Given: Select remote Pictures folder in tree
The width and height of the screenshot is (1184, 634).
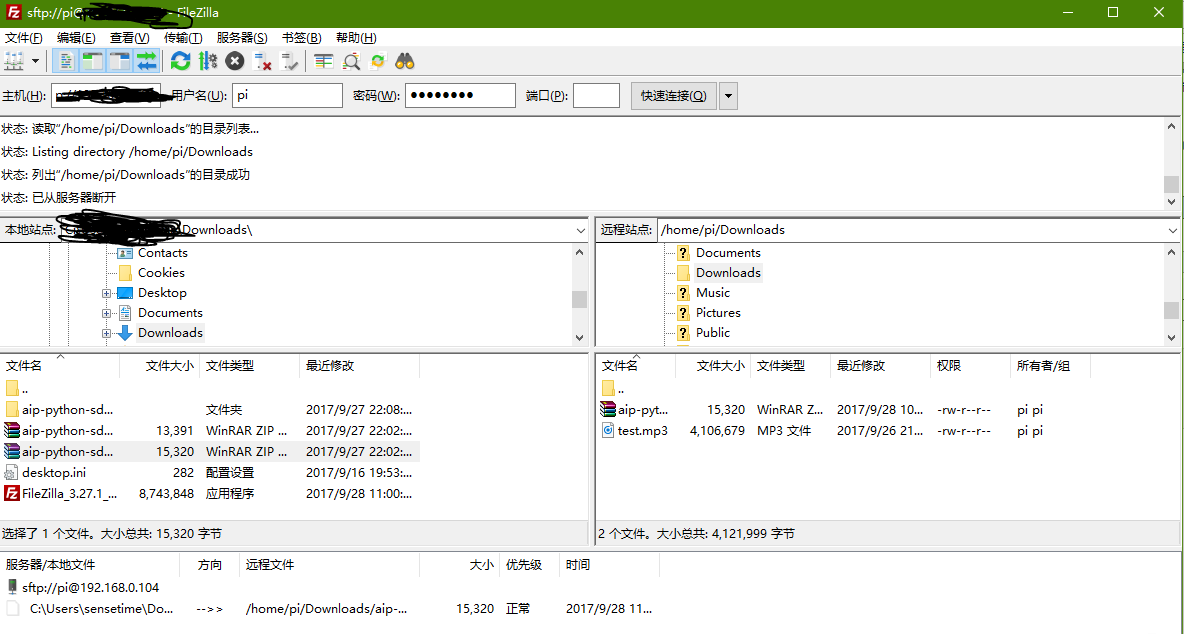Looking at the screenshot, I should pos(718,312).
